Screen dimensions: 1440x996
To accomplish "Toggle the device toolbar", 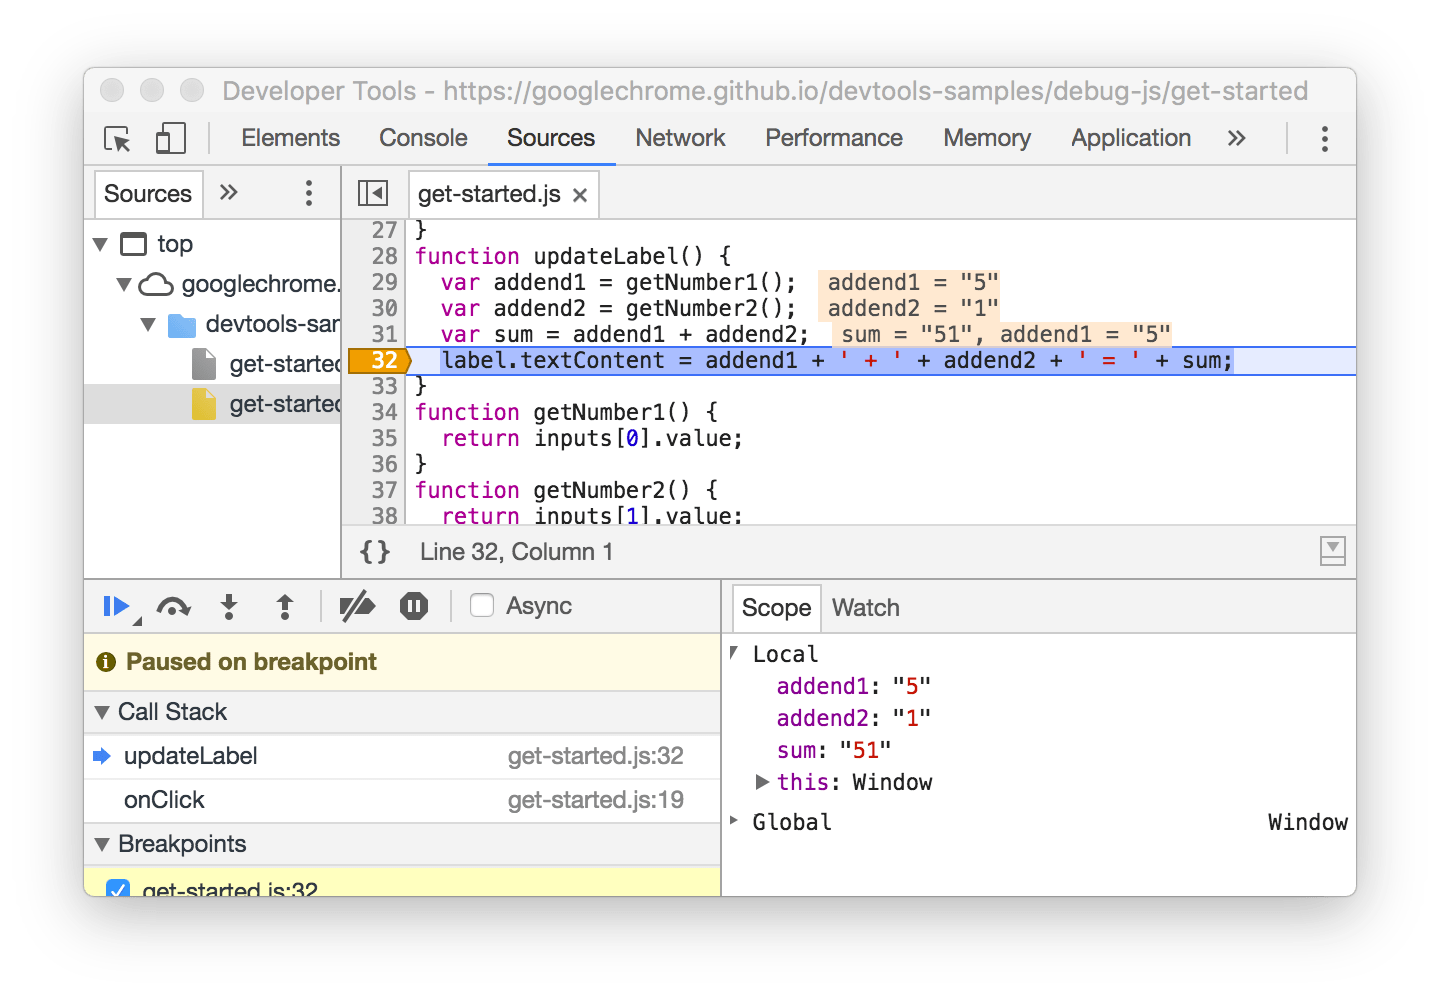I will tap(170, 139).
